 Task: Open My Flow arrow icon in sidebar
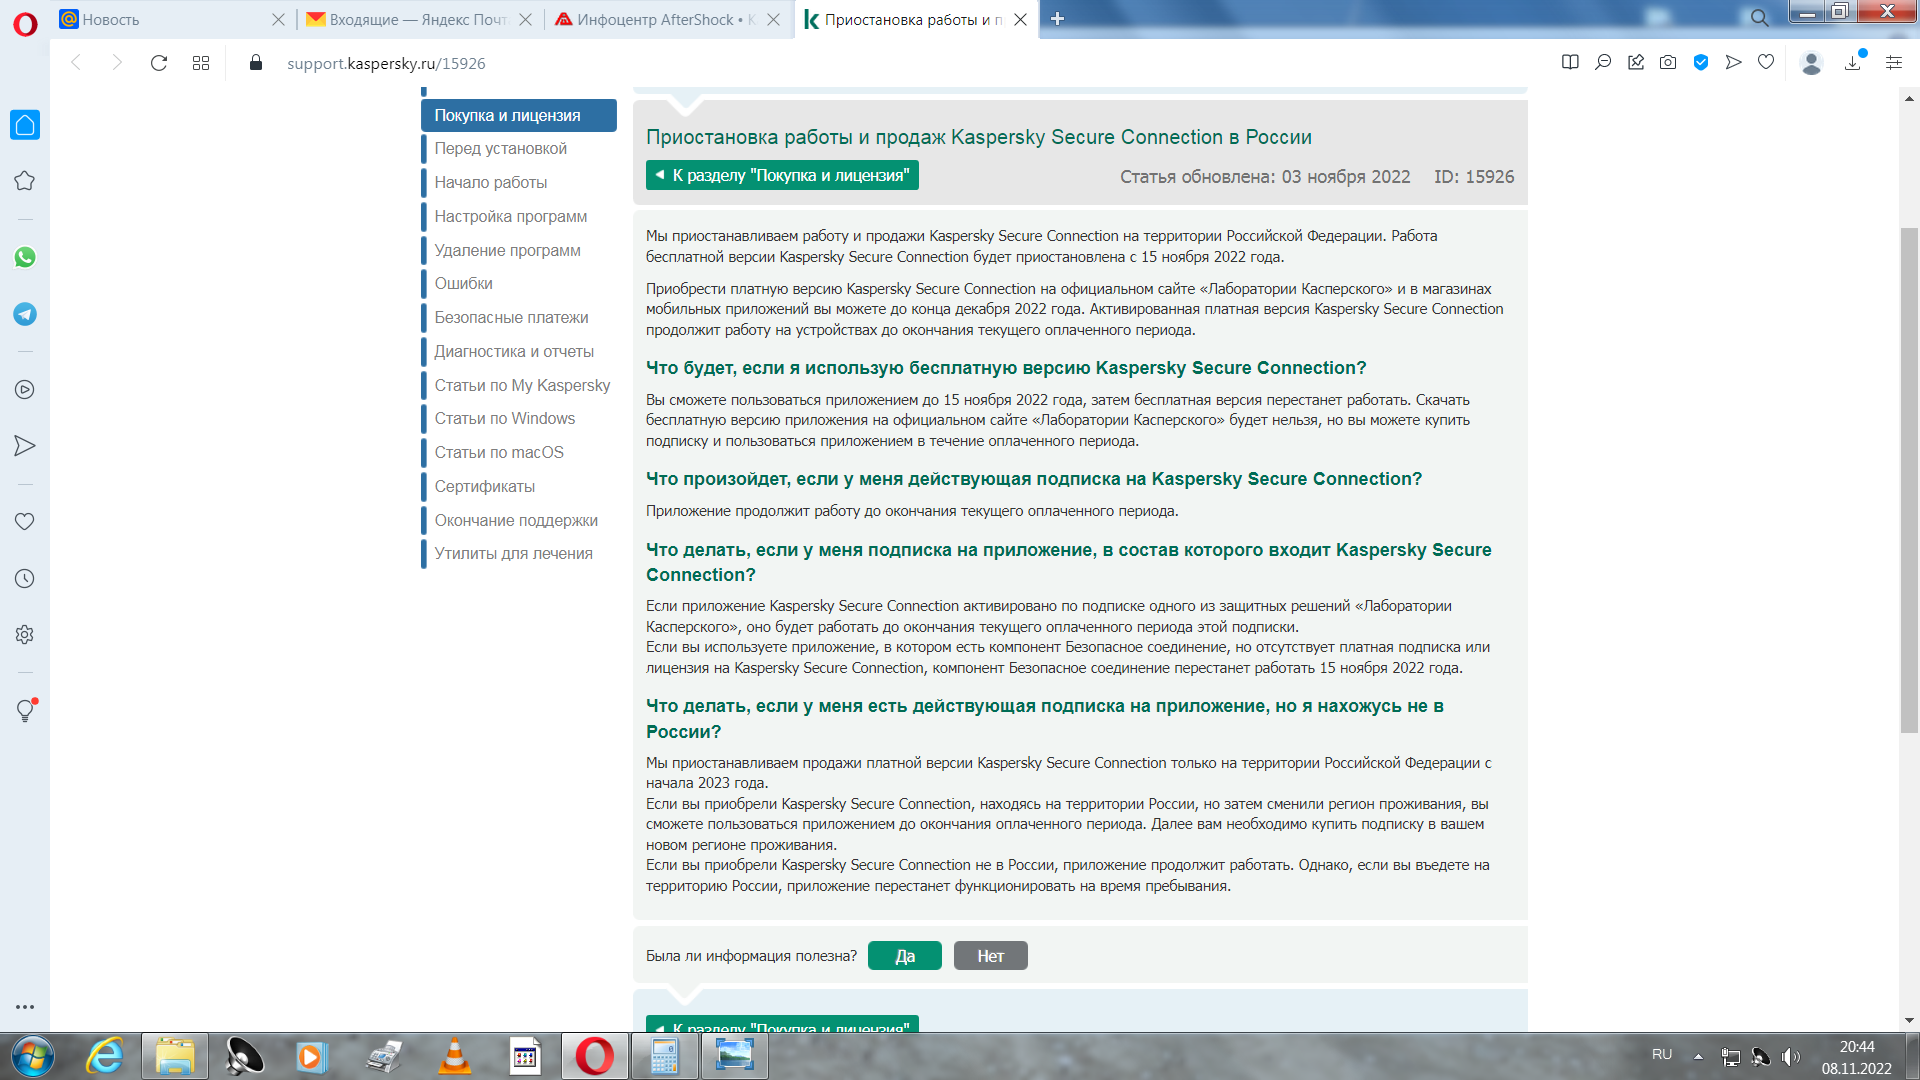coord(25,446)
